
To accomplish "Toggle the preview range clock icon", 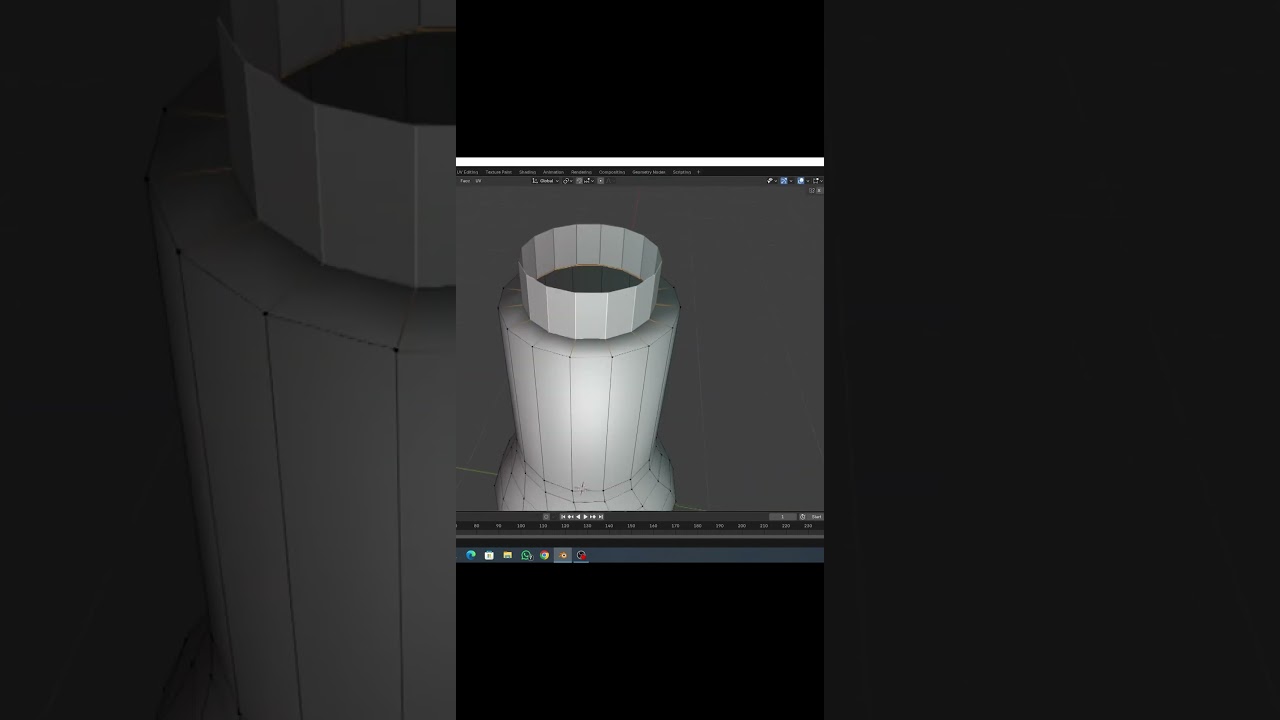I will 802,517.
